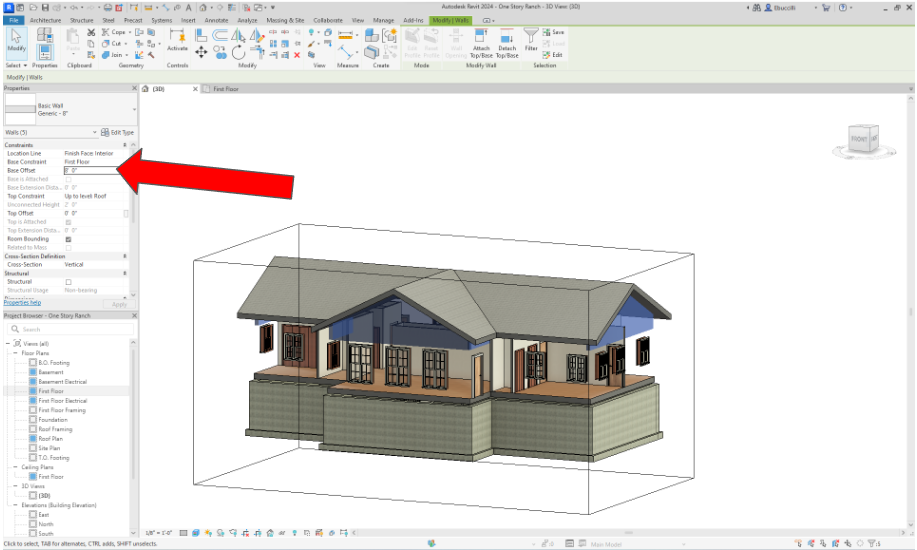Image resolution: width=917 pixels, height=550 pixels.
Task: Open the File menu
Action: click(x=13, y=20)
